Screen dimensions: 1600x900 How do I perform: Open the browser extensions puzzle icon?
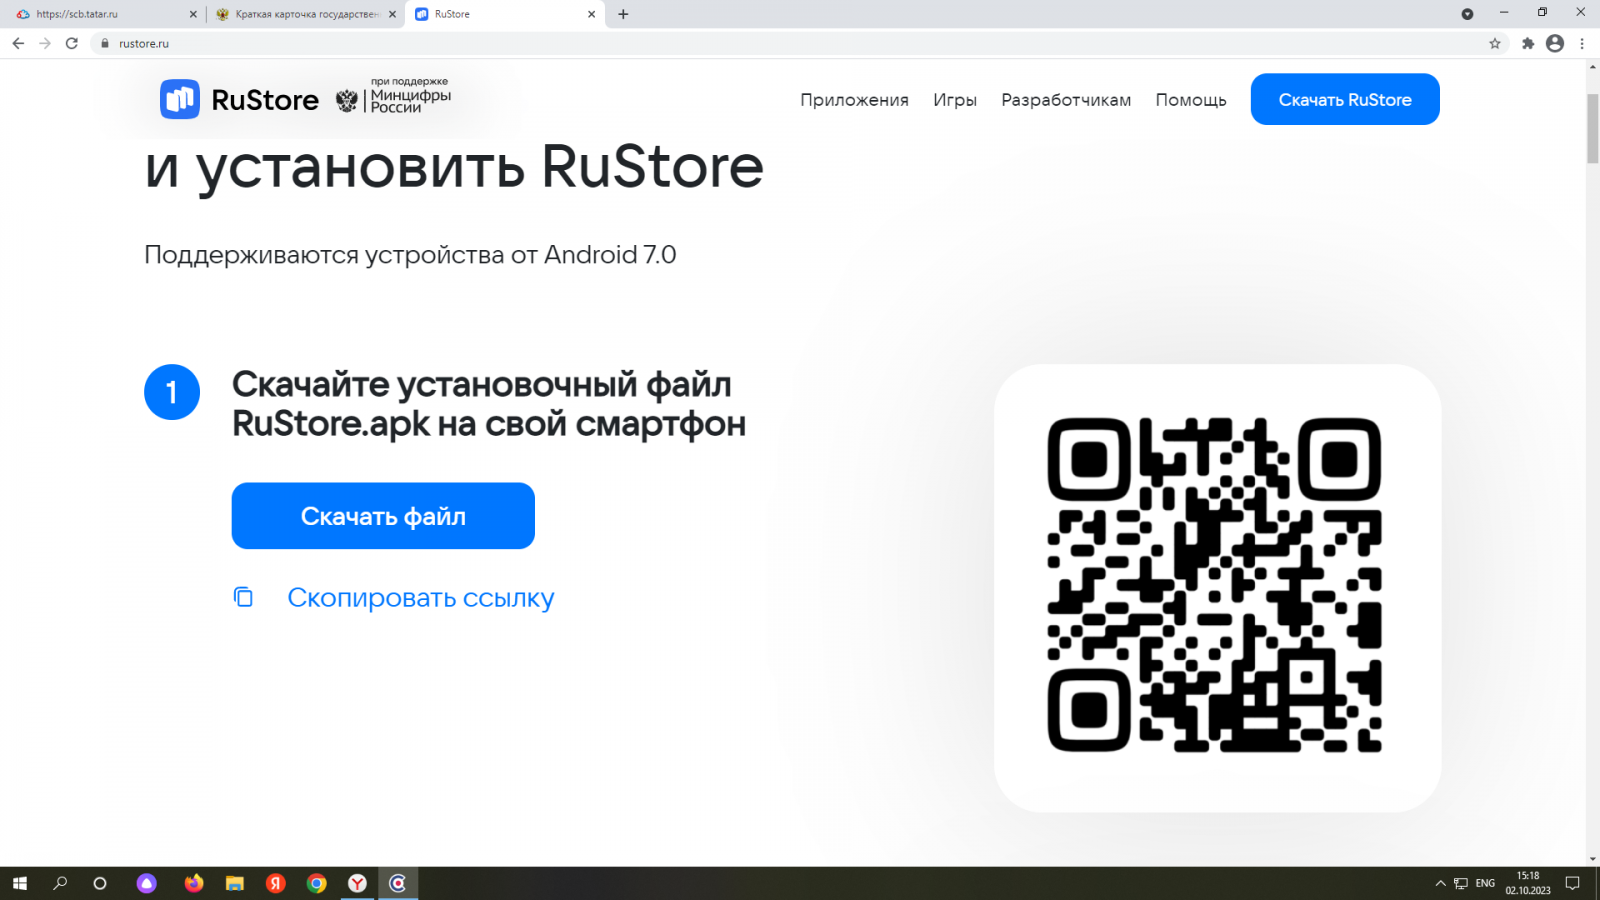coord(1527,44)
